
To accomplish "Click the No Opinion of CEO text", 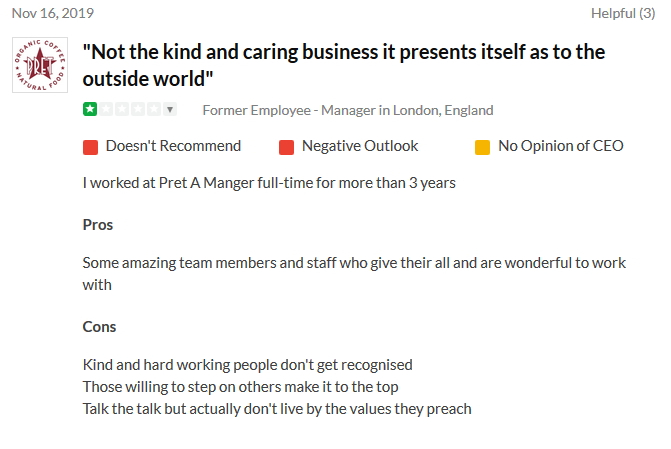I will coord(560,146).
